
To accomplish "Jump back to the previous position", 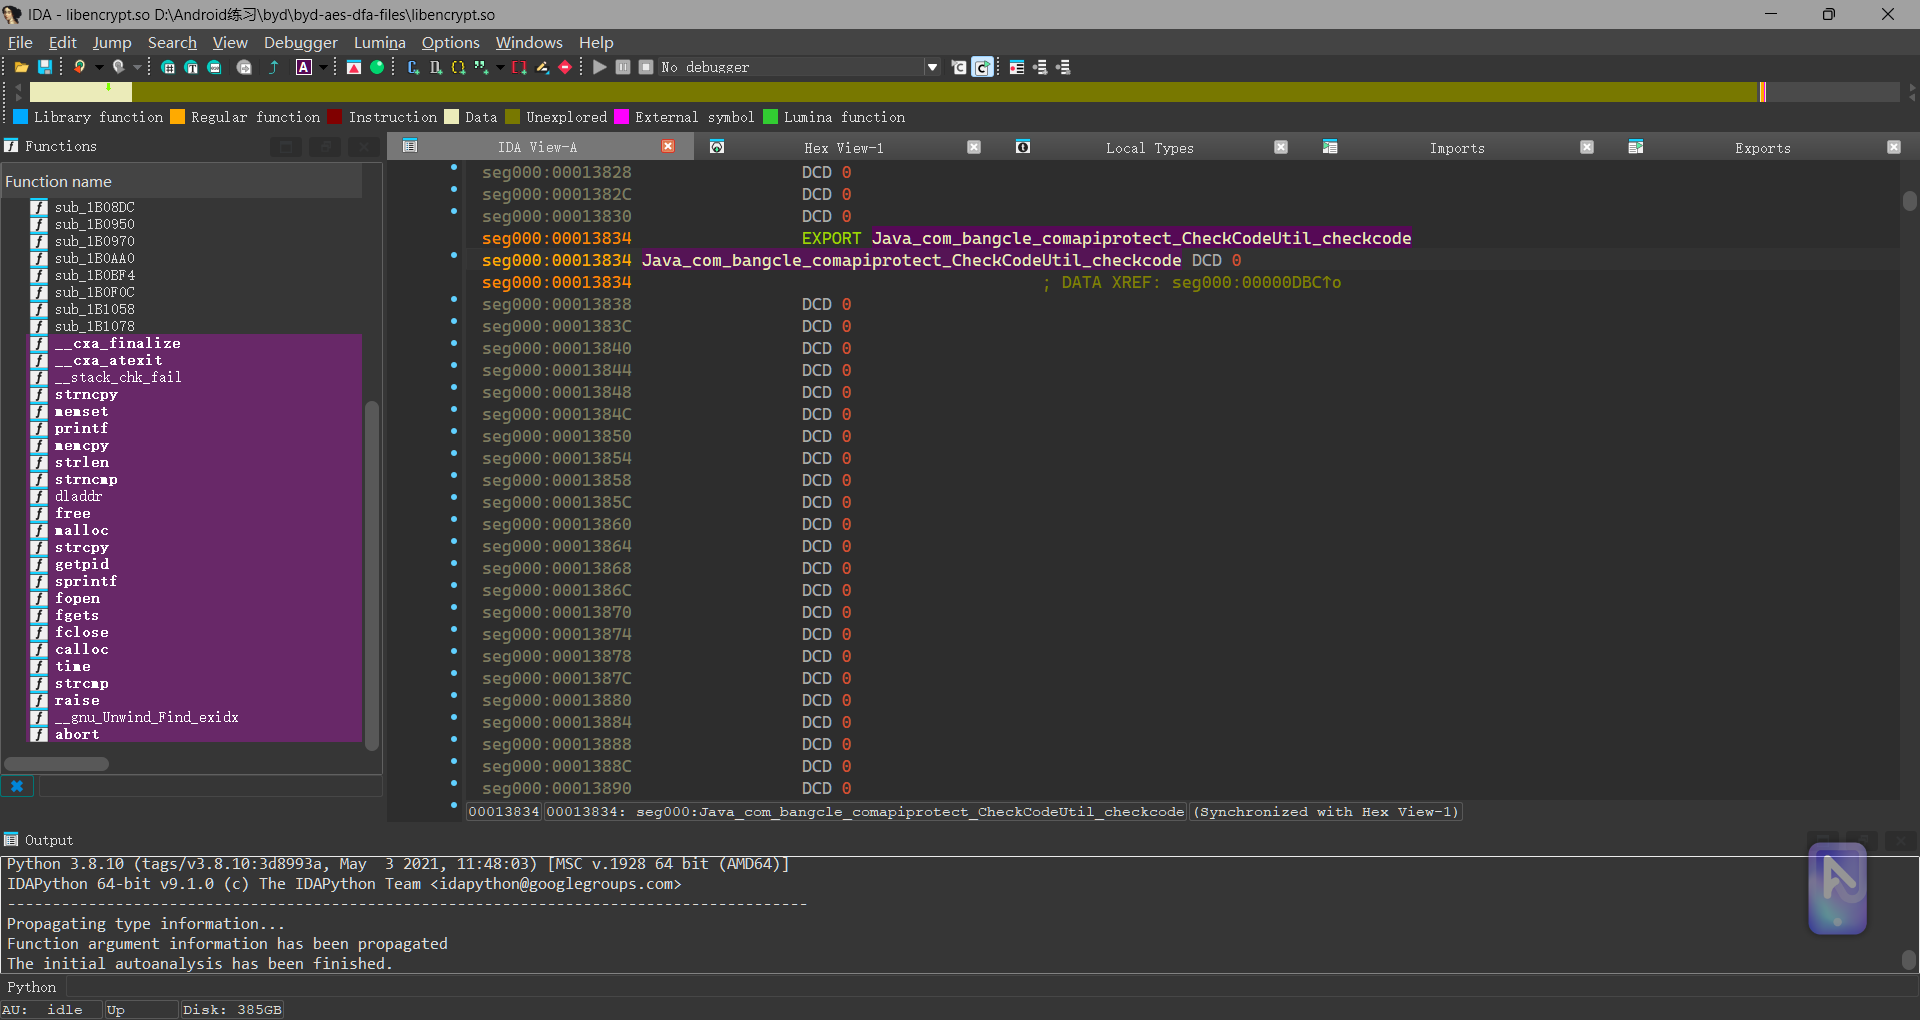I will coord(80,67).
